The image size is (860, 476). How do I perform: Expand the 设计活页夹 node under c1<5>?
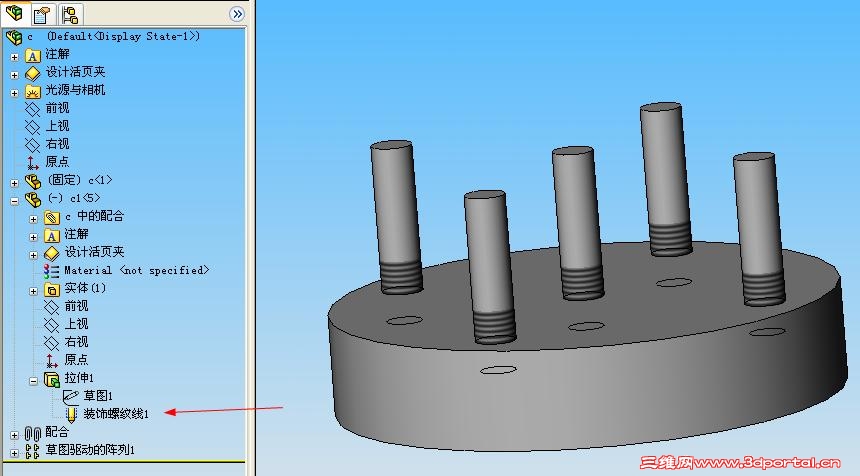click(33, 255)
